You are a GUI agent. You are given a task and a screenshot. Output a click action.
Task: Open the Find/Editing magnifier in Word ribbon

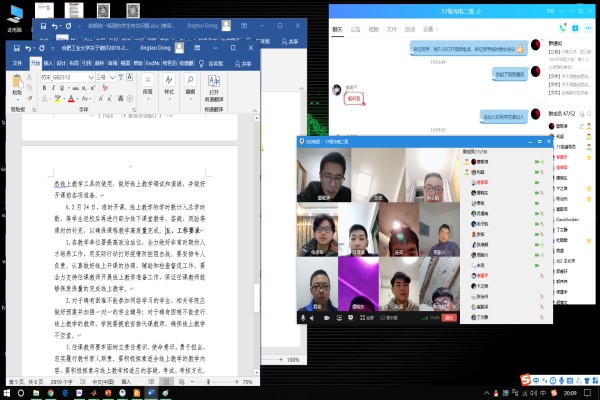point(190,80)
